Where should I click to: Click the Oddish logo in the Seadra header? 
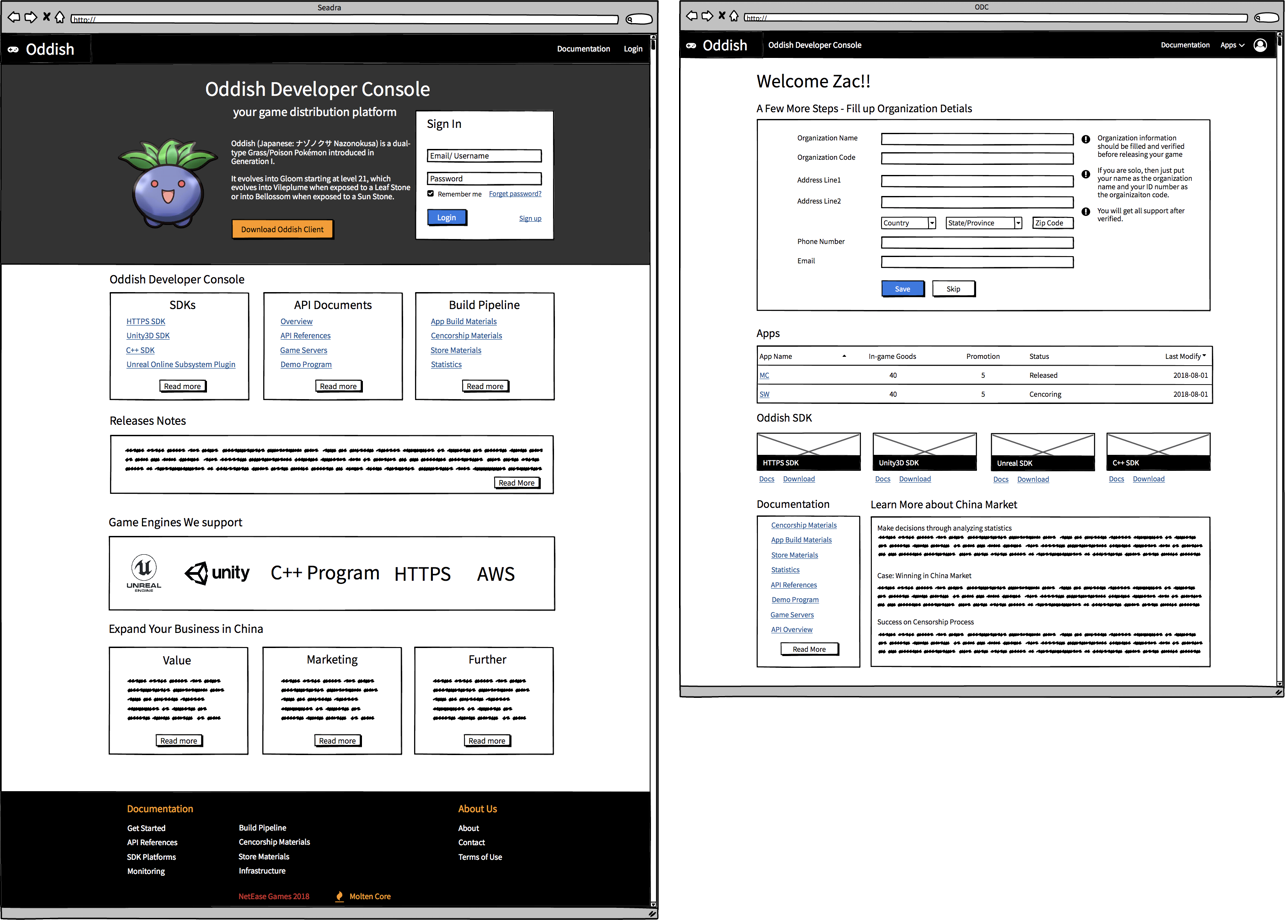[42, 49]
